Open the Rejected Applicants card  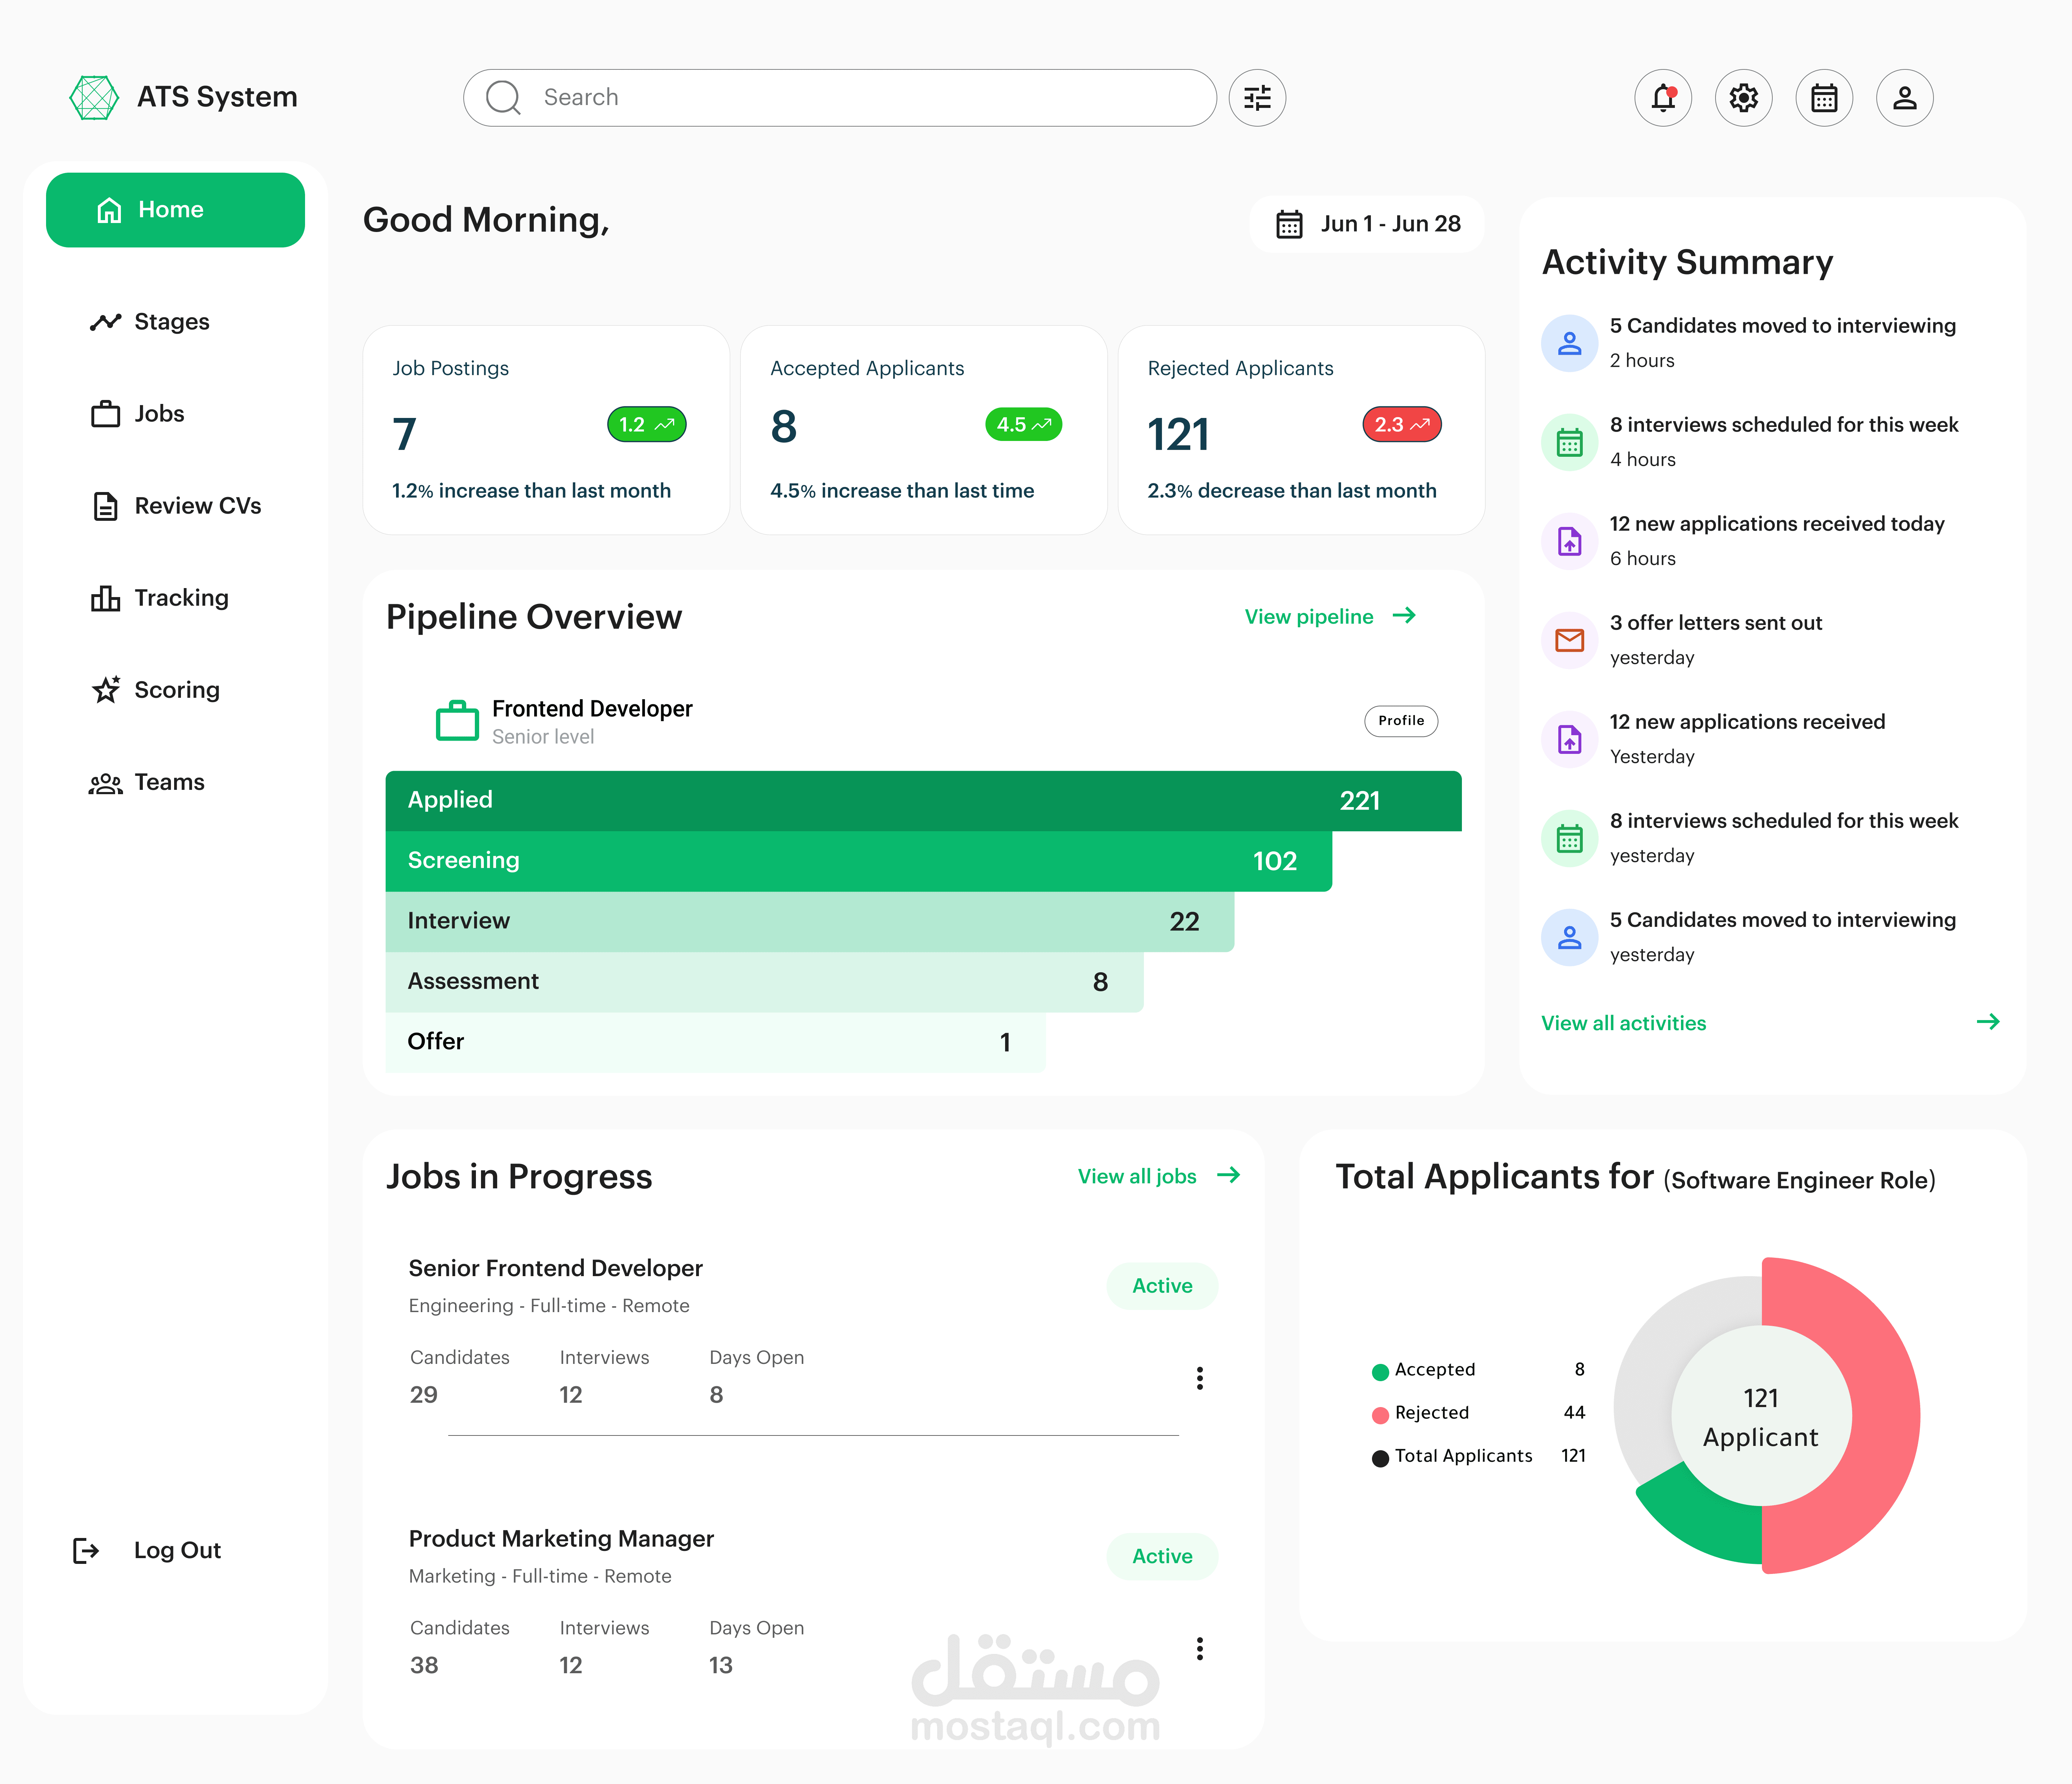[1301, 430]
